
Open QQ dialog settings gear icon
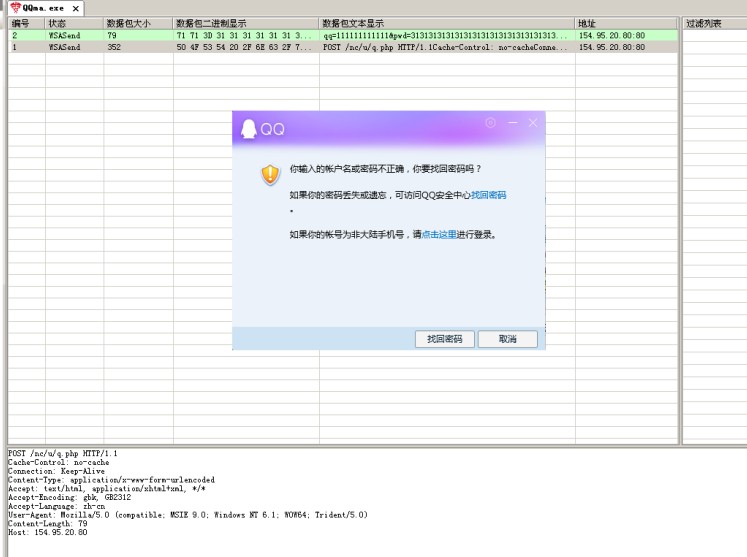coord(490,123)
